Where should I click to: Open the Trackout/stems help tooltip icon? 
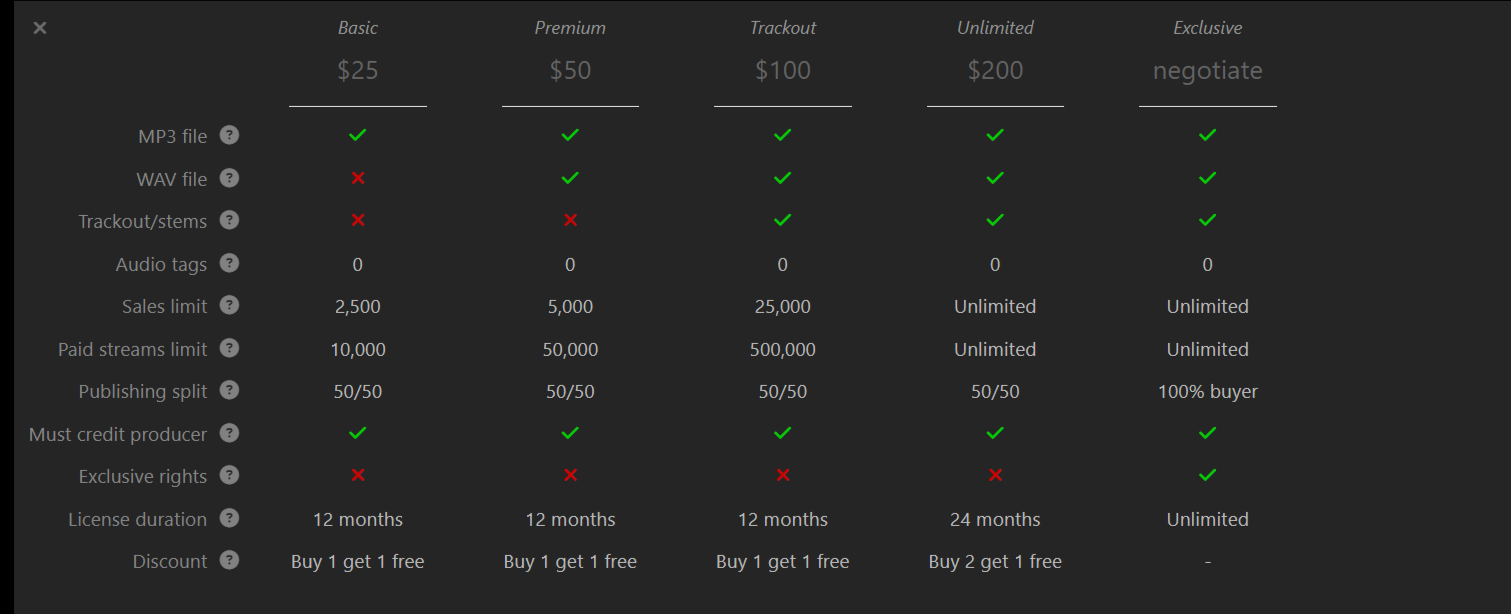229,220
